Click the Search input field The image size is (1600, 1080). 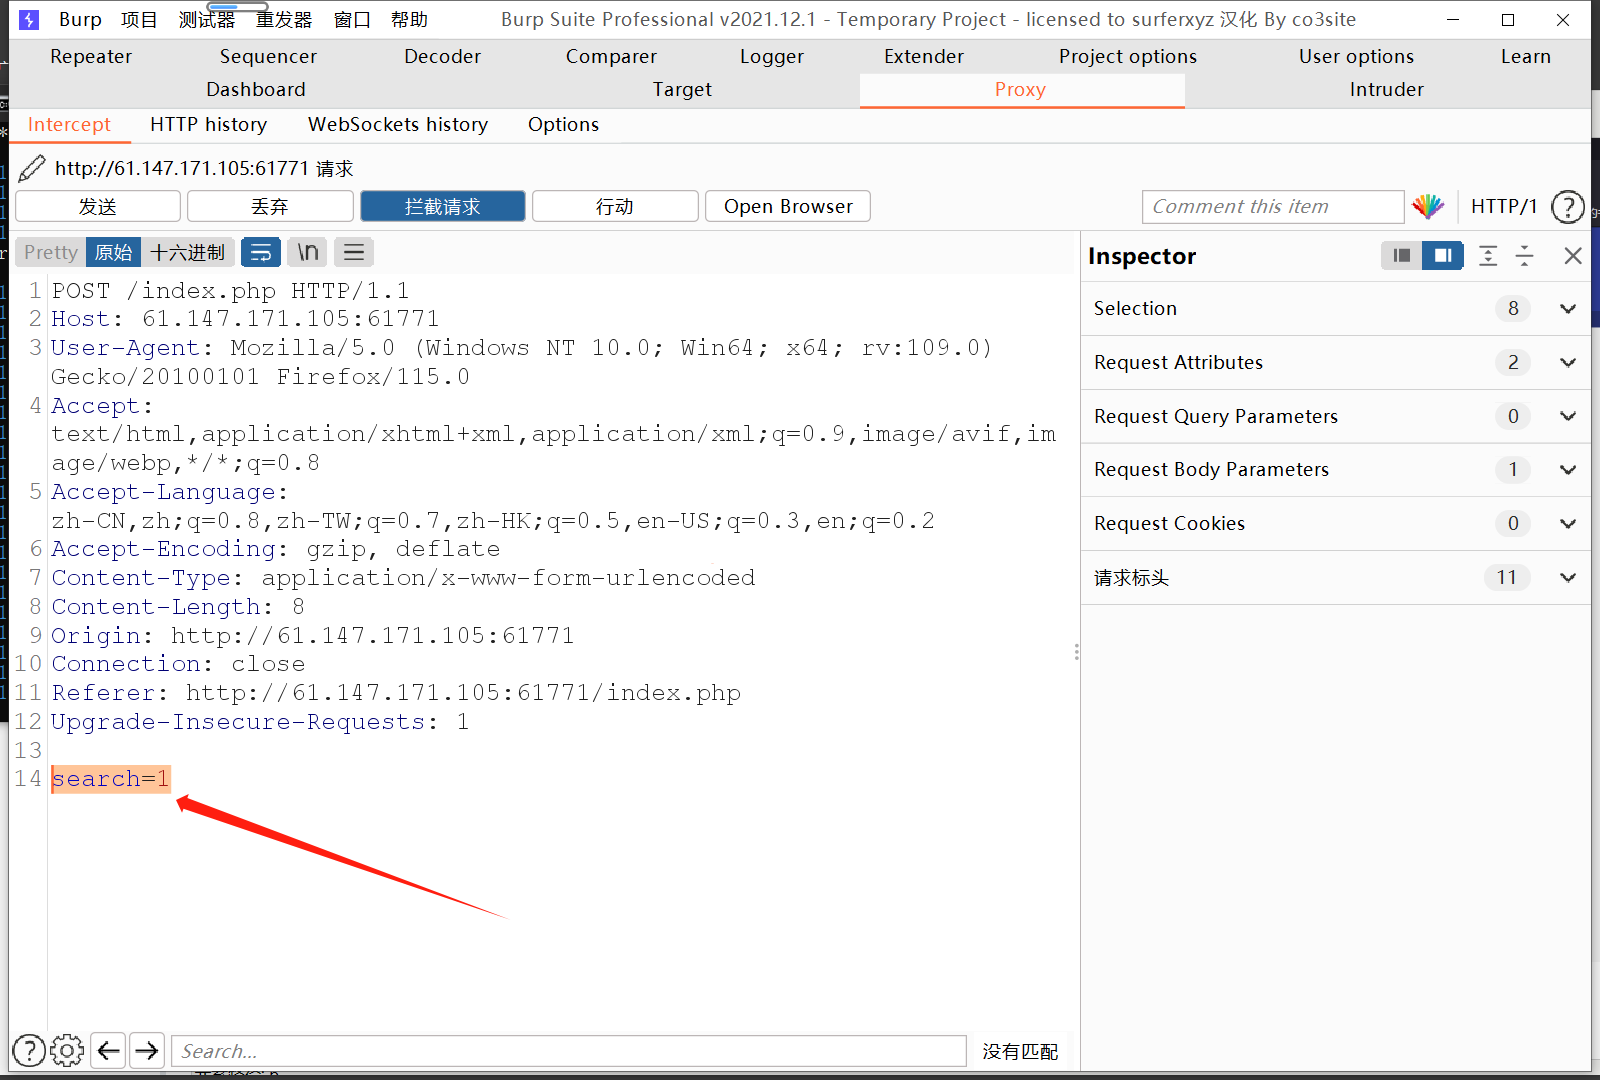[569, 1051]
